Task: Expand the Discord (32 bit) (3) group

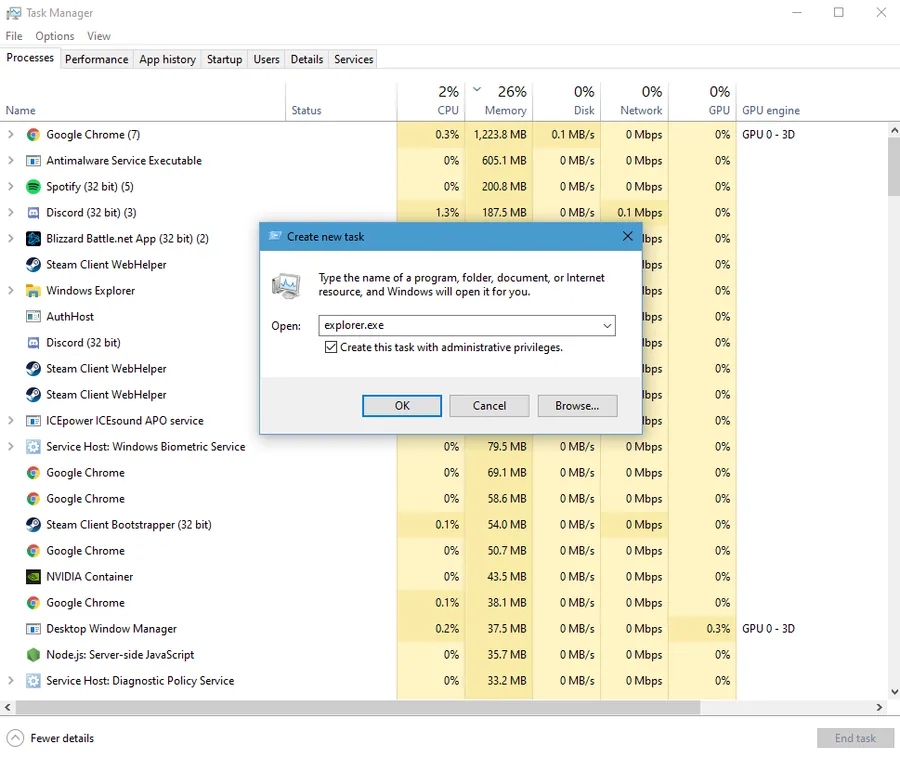Action: pyautogui.click(x=10, y=212)
